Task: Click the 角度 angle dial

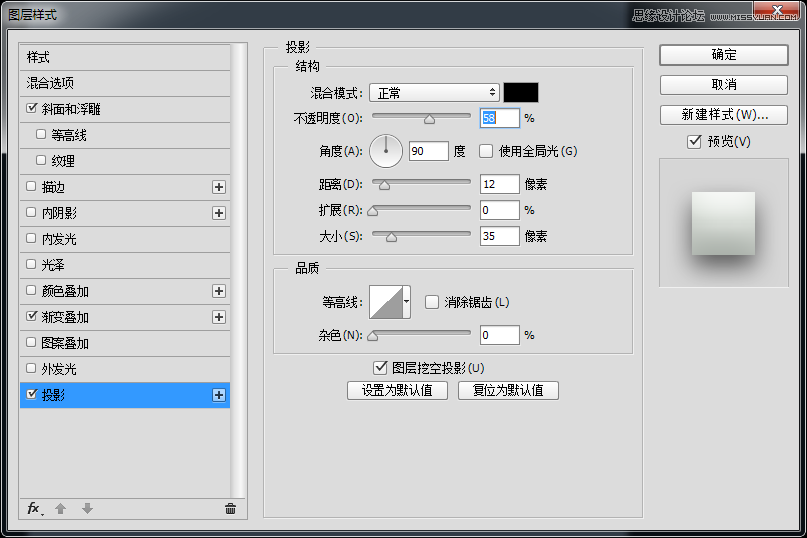Action: pyautogui.click(x=385, y=151)
